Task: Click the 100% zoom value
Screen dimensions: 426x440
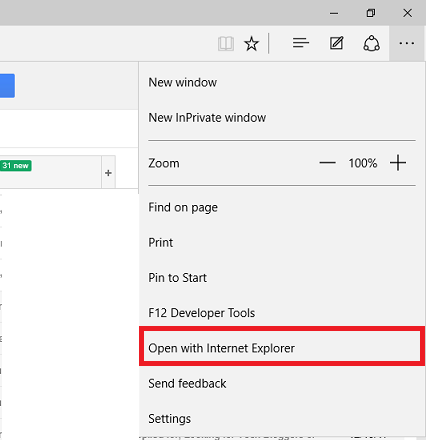Action: (x=363, y=163)
